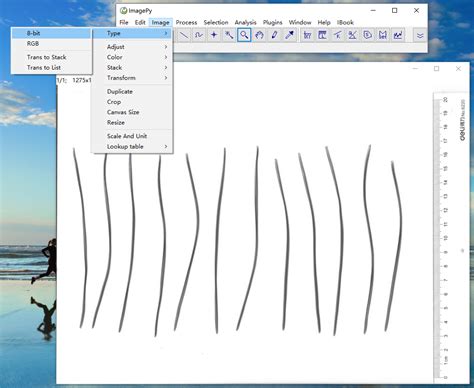Expand the Type submenu
Screen dimensions: 474x388
(x=132, y=33)
